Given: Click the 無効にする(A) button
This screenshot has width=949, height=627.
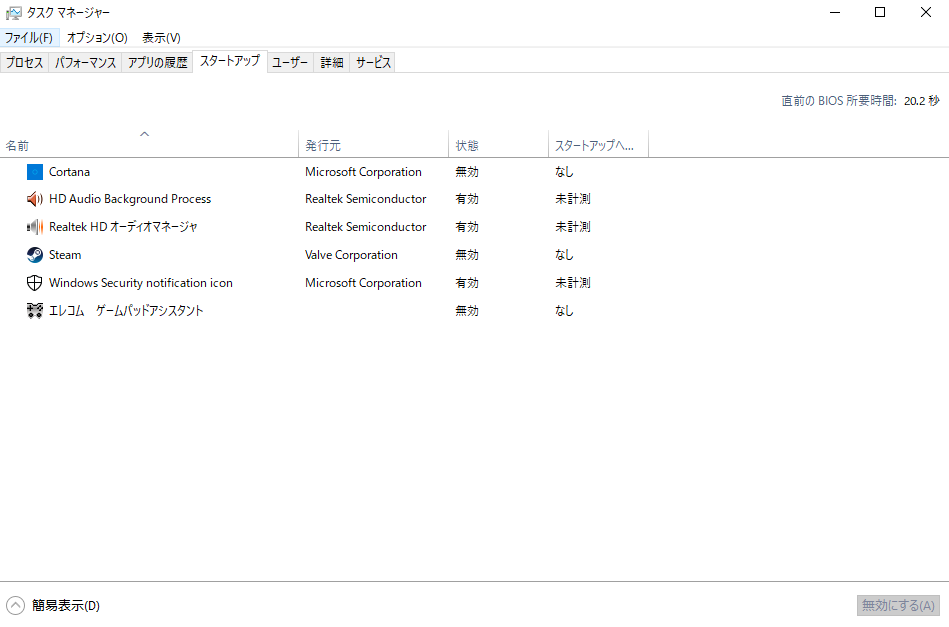Looking at the screenshot, I should click(x=898, y=605).
